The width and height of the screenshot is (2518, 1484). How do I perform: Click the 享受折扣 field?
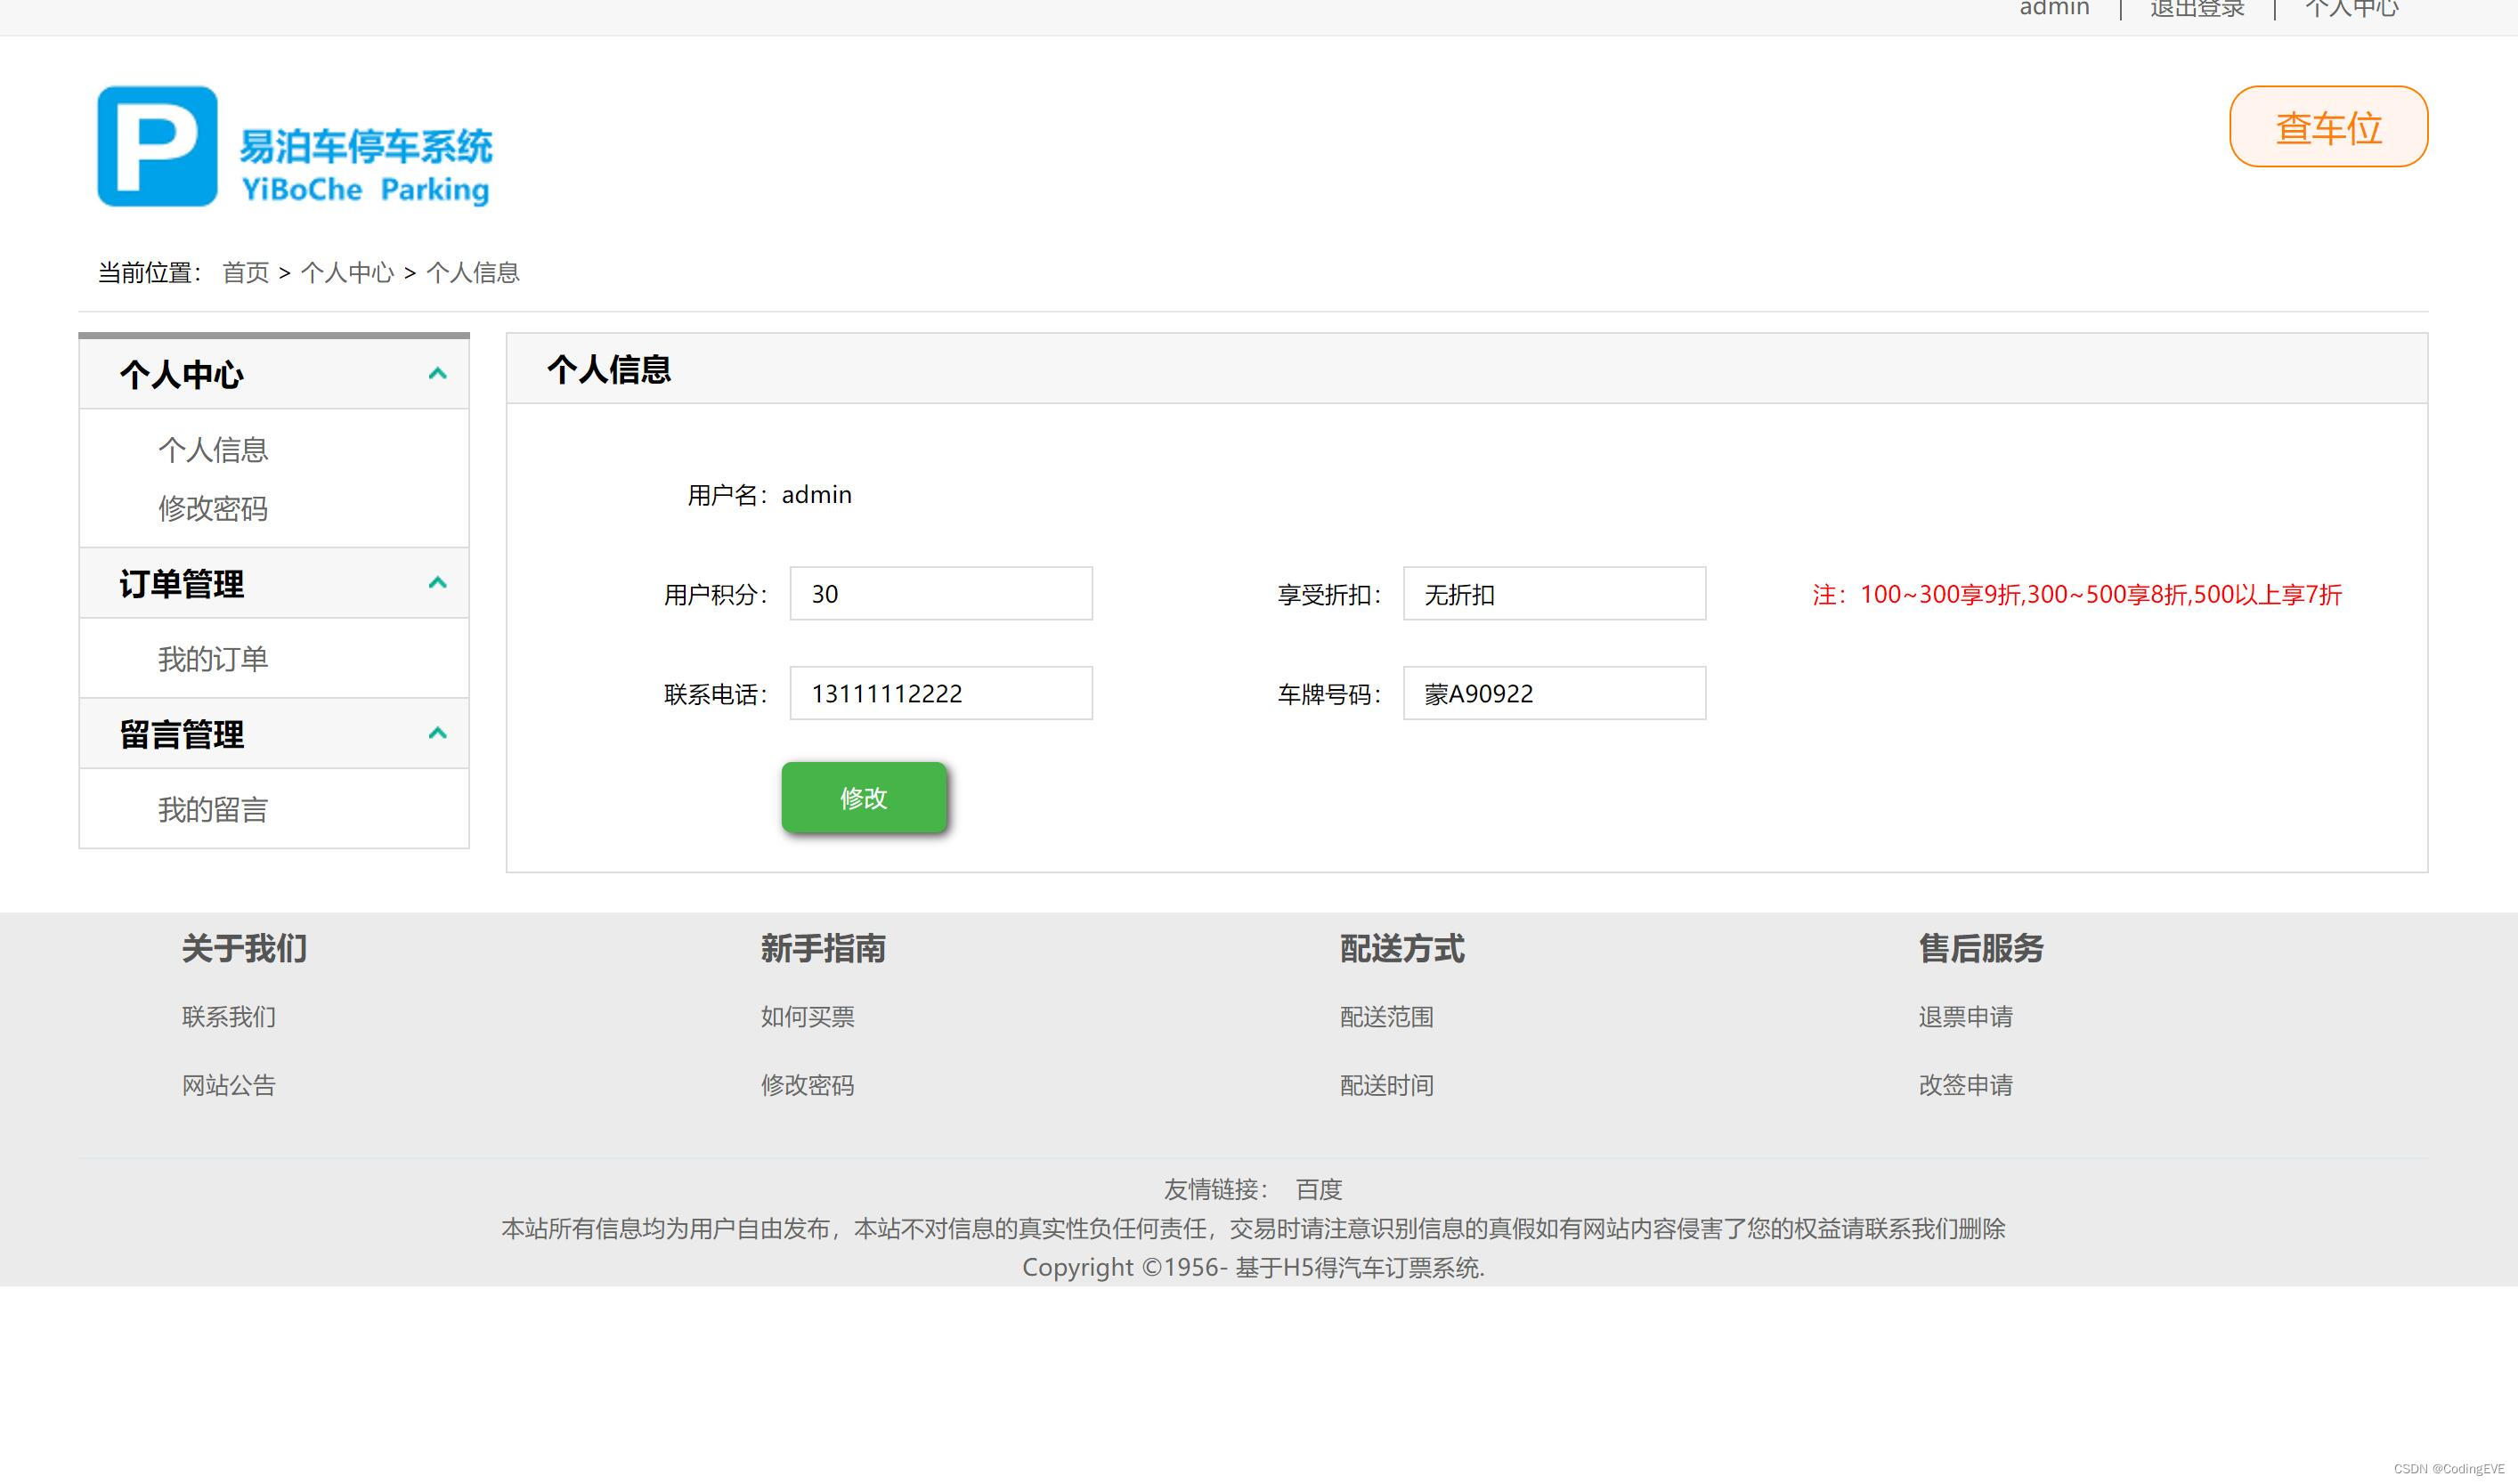tap(1553, 594)
